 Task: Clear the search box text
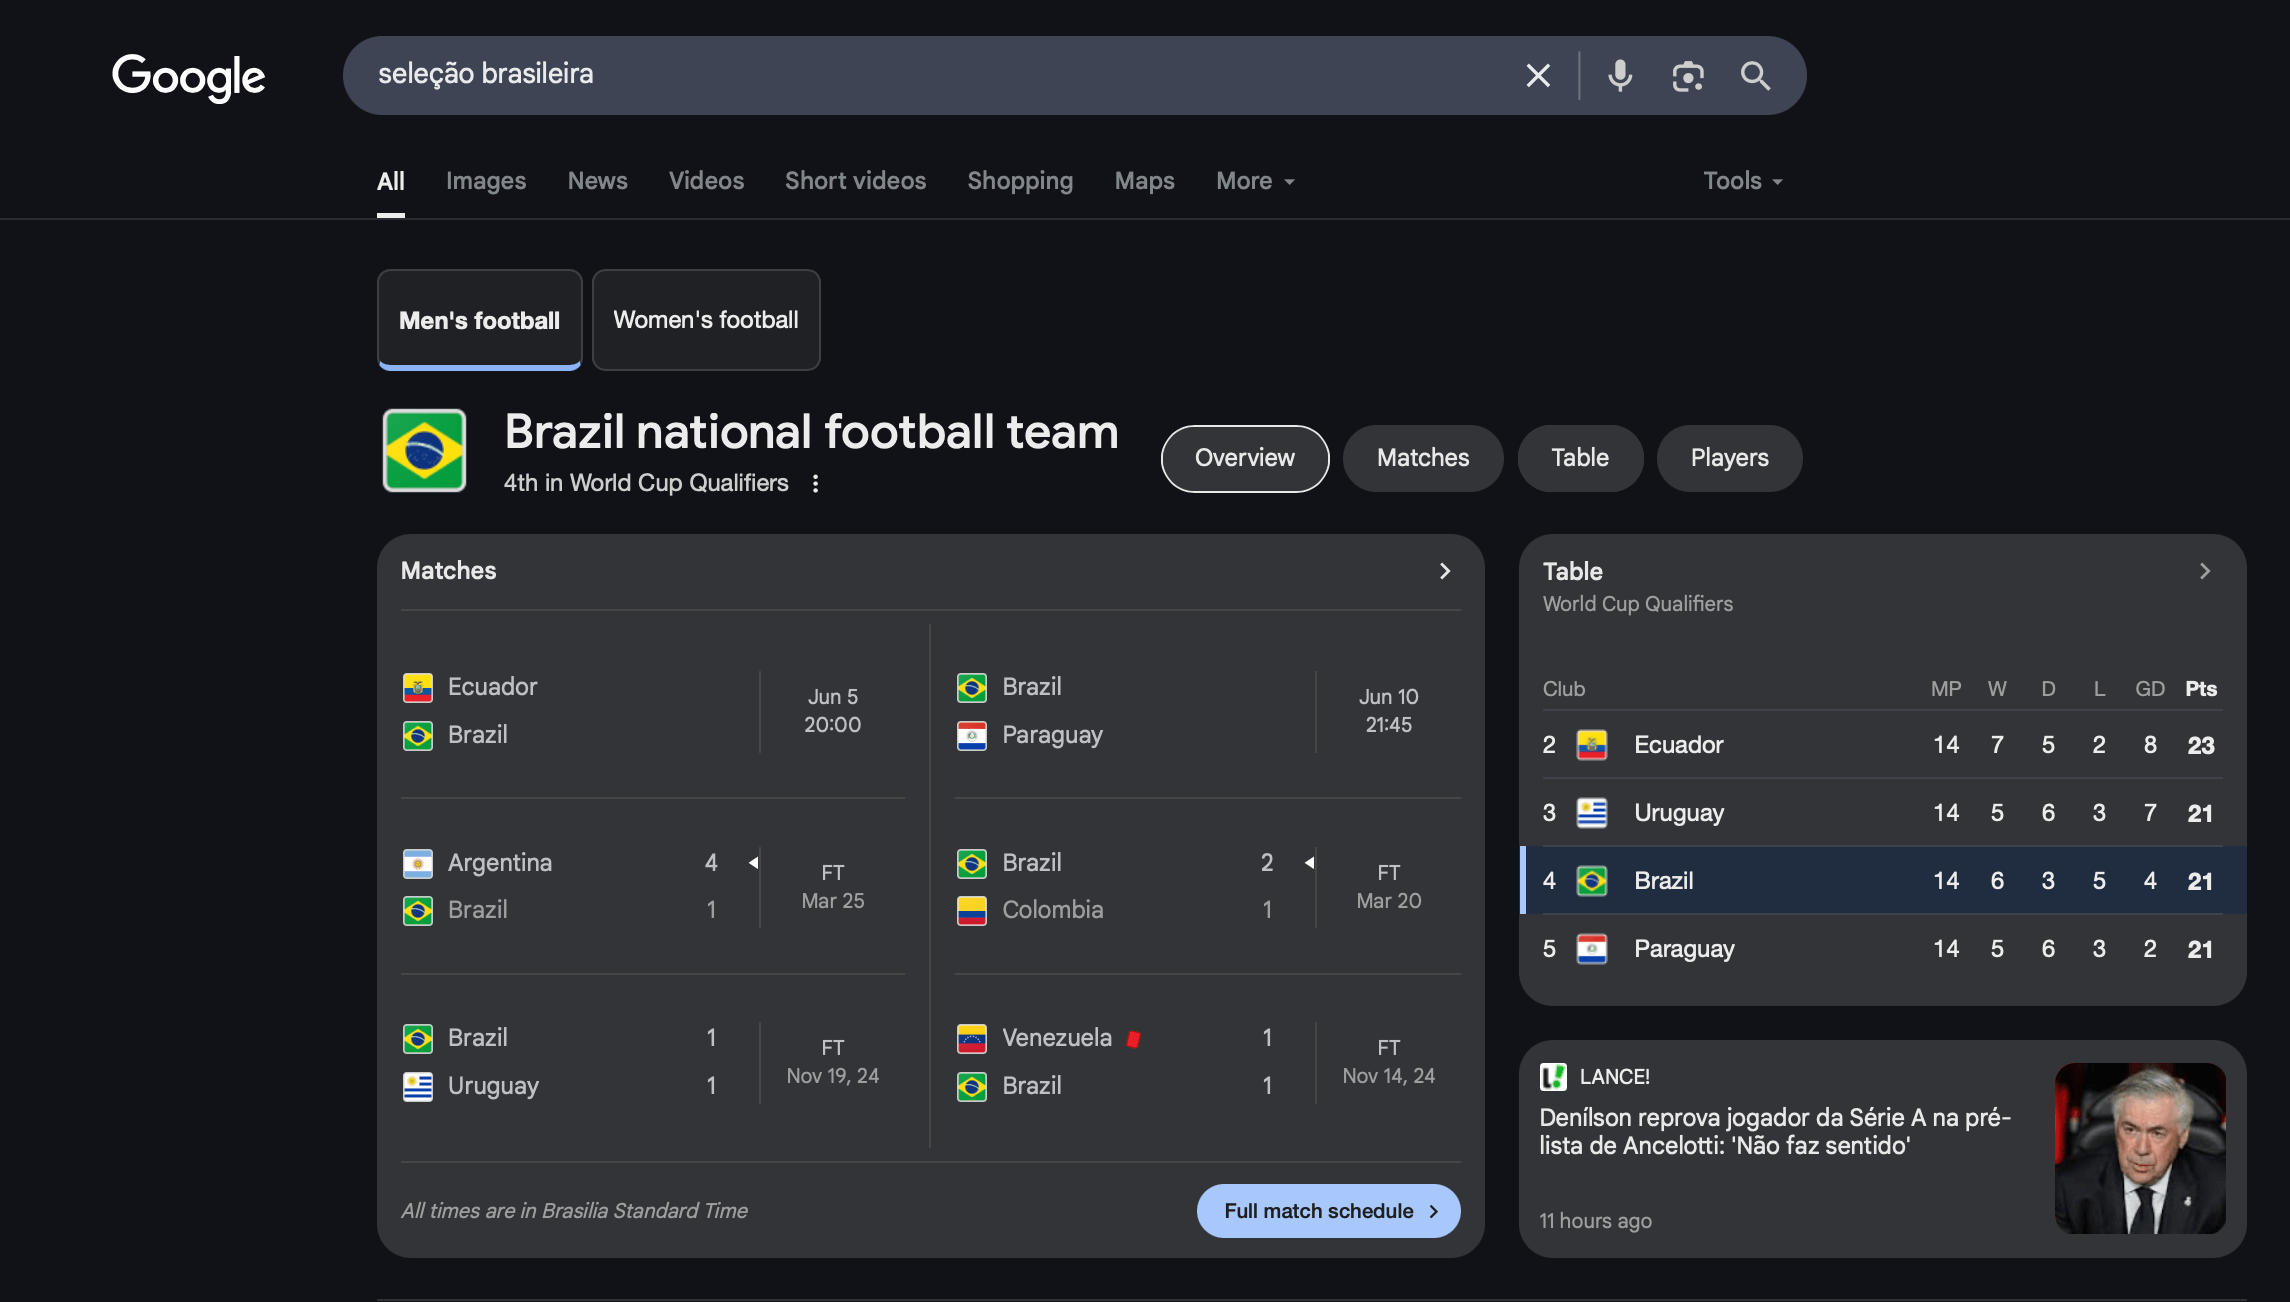point(1538,76)
